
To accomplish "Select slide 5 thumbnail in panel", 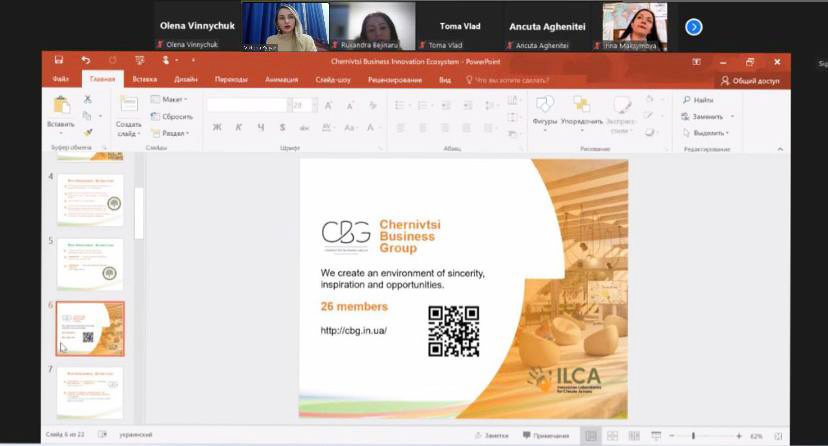I will pos(90,263).
